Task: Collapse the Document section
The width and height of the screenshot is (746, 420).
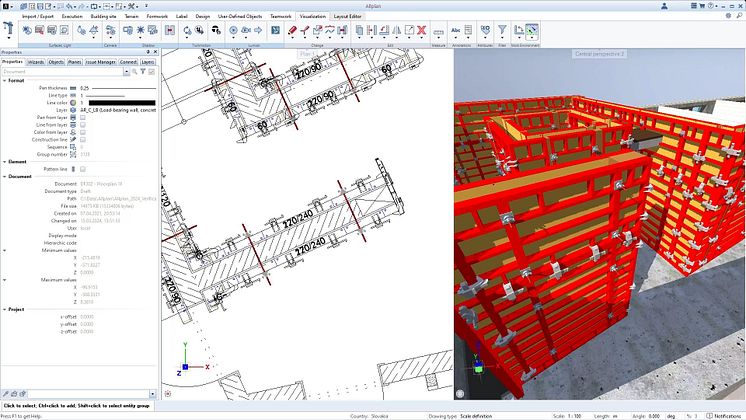Action: coord(5,176)
